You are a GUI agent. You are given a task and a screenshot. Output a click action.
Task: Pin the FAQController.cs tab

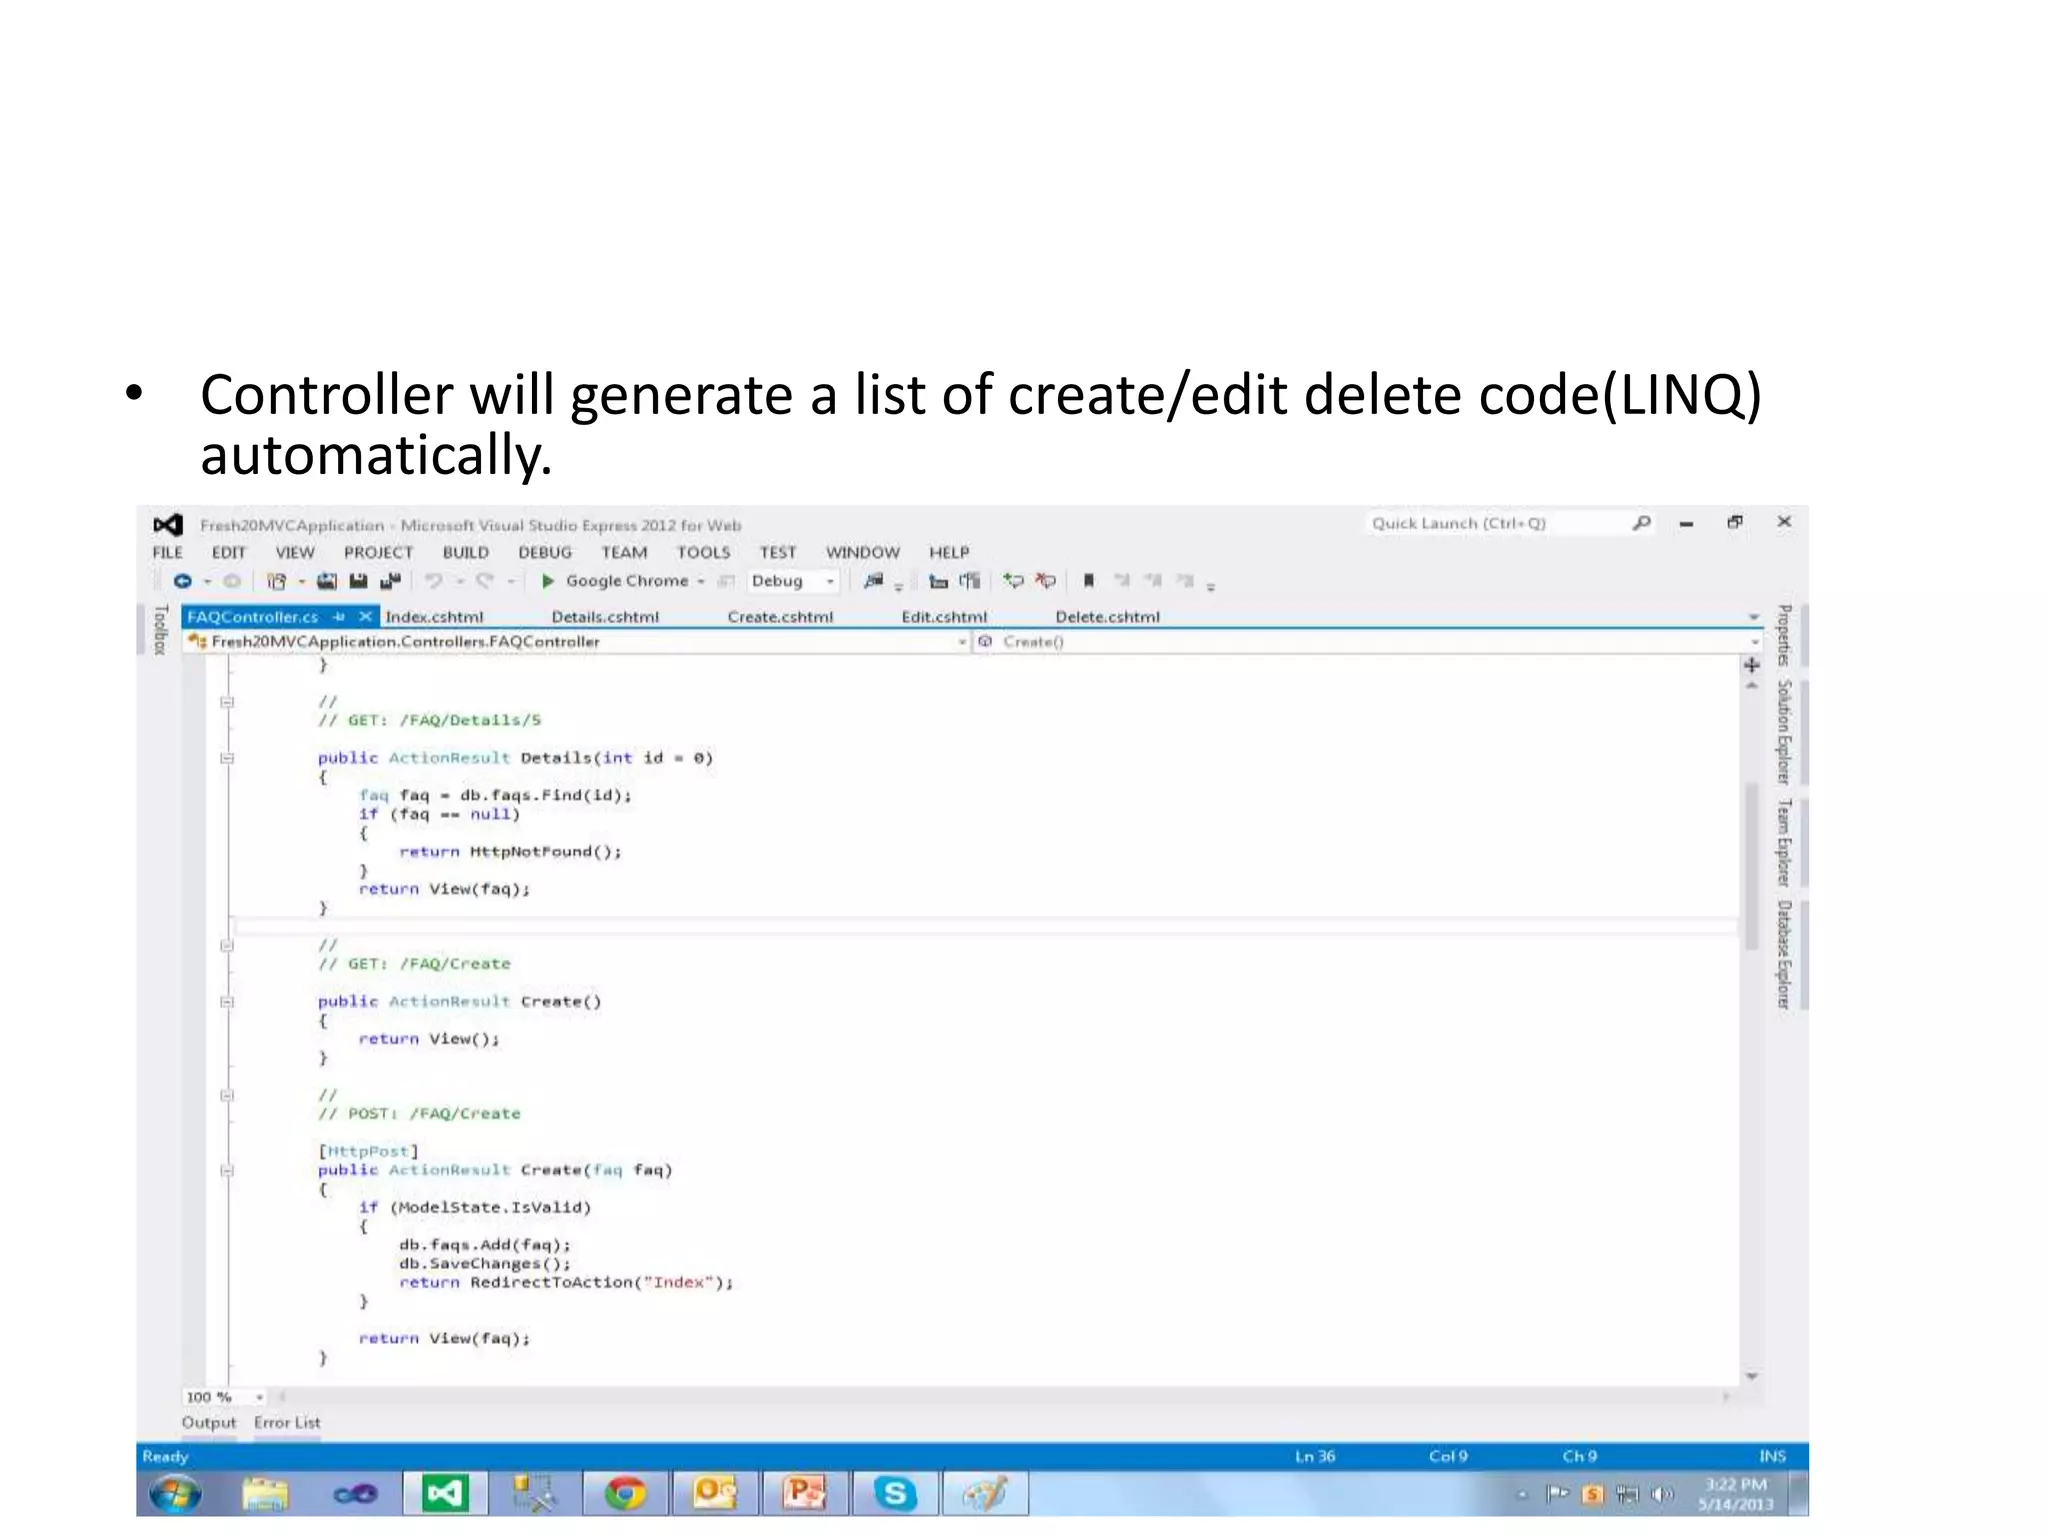[339, 617]
